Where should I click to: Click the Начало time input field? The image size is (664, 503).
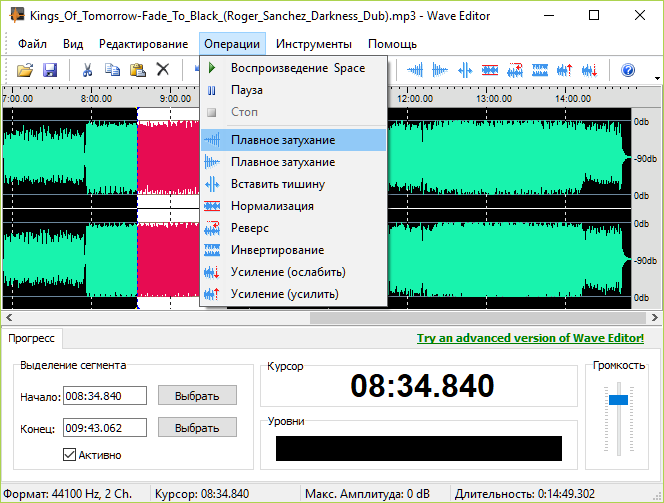[105, 395]
